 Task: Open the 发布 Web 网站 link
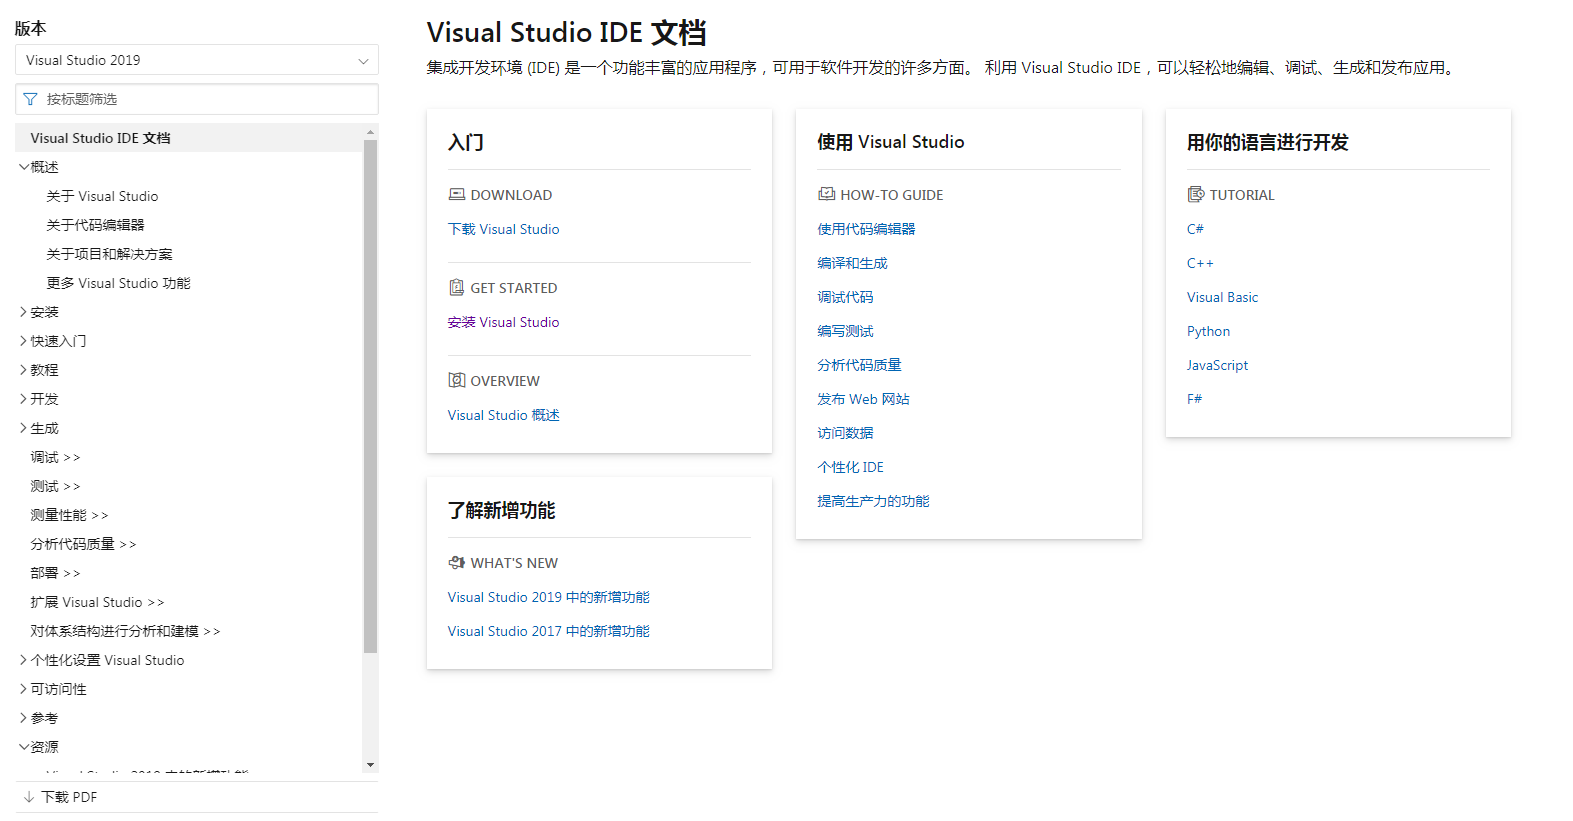863,399
